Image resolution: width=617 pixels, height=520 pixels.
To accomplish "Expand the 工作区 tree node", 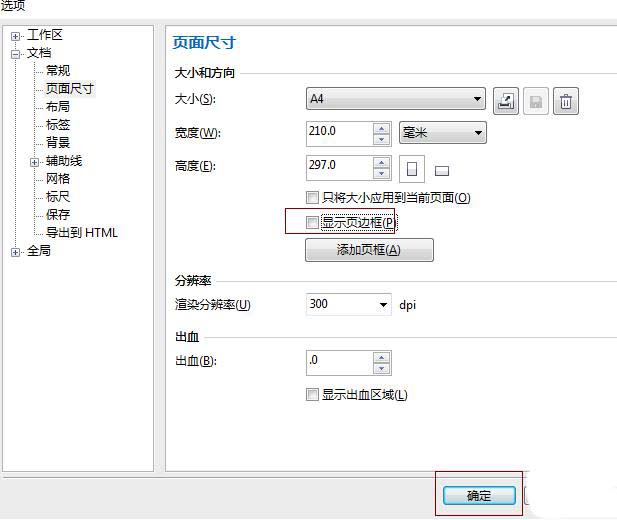I will 15,36.
